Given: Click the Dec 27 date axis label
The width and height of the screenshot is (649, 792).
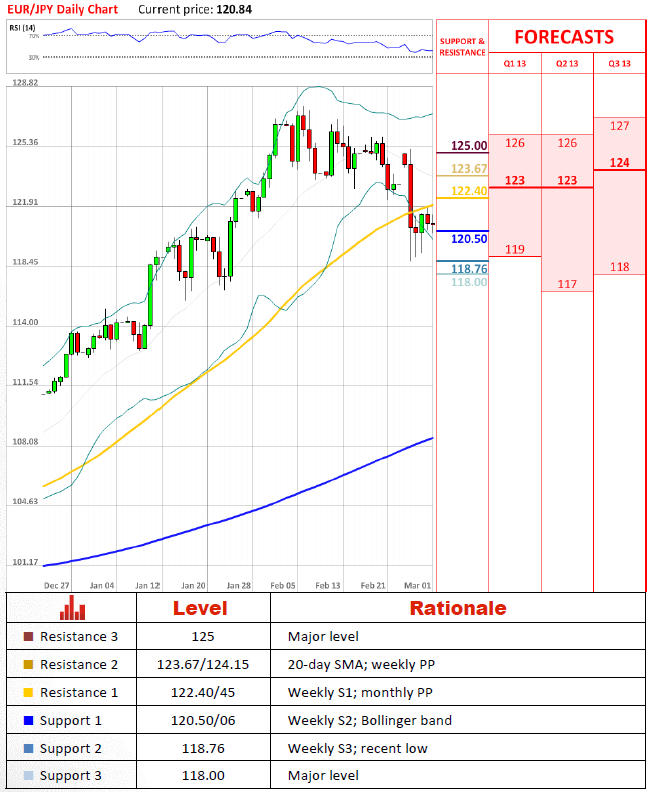Looking at the screenshot, I should tap(57, 585).
